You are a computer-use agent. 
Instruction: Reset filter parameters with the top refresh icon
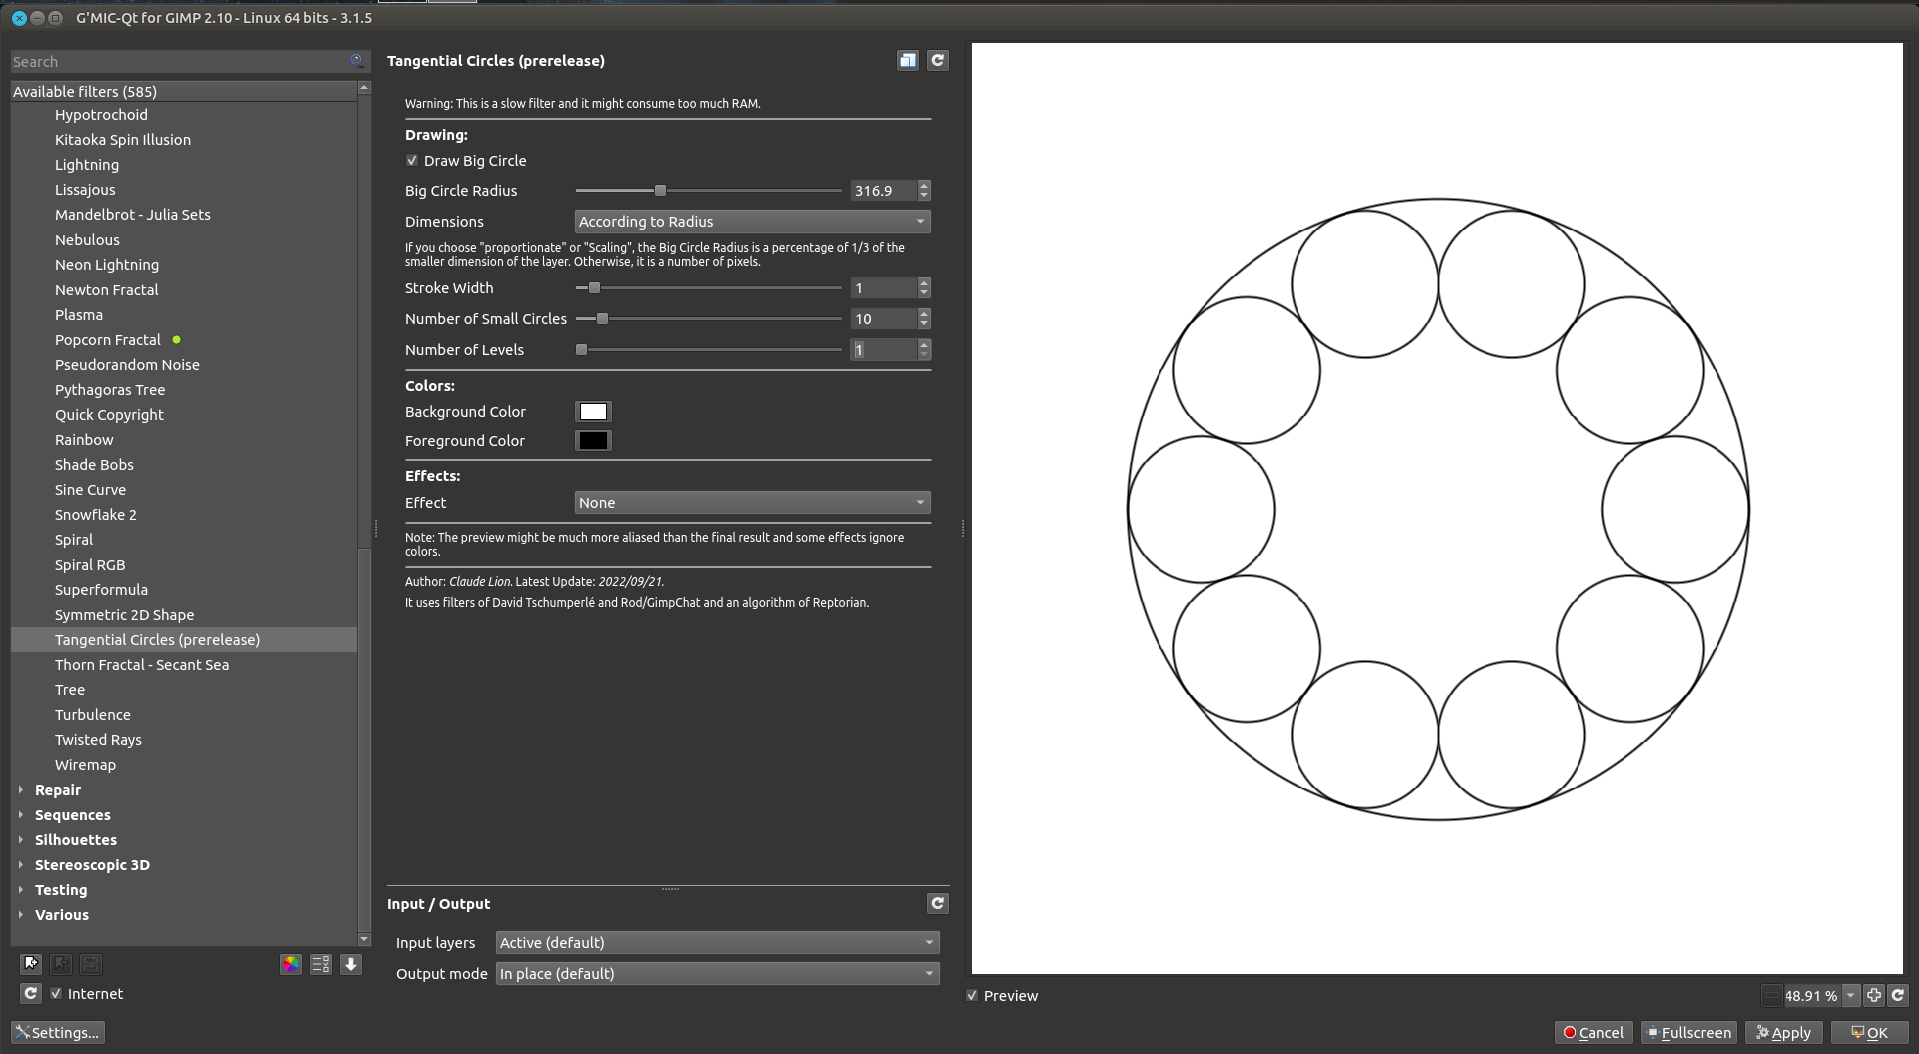point(937,60)
